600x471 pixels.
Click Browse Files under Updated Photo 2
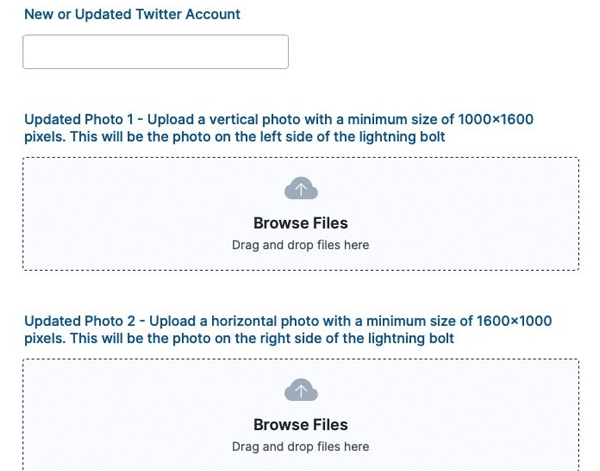pyautogui.click(x=300, y=425)
